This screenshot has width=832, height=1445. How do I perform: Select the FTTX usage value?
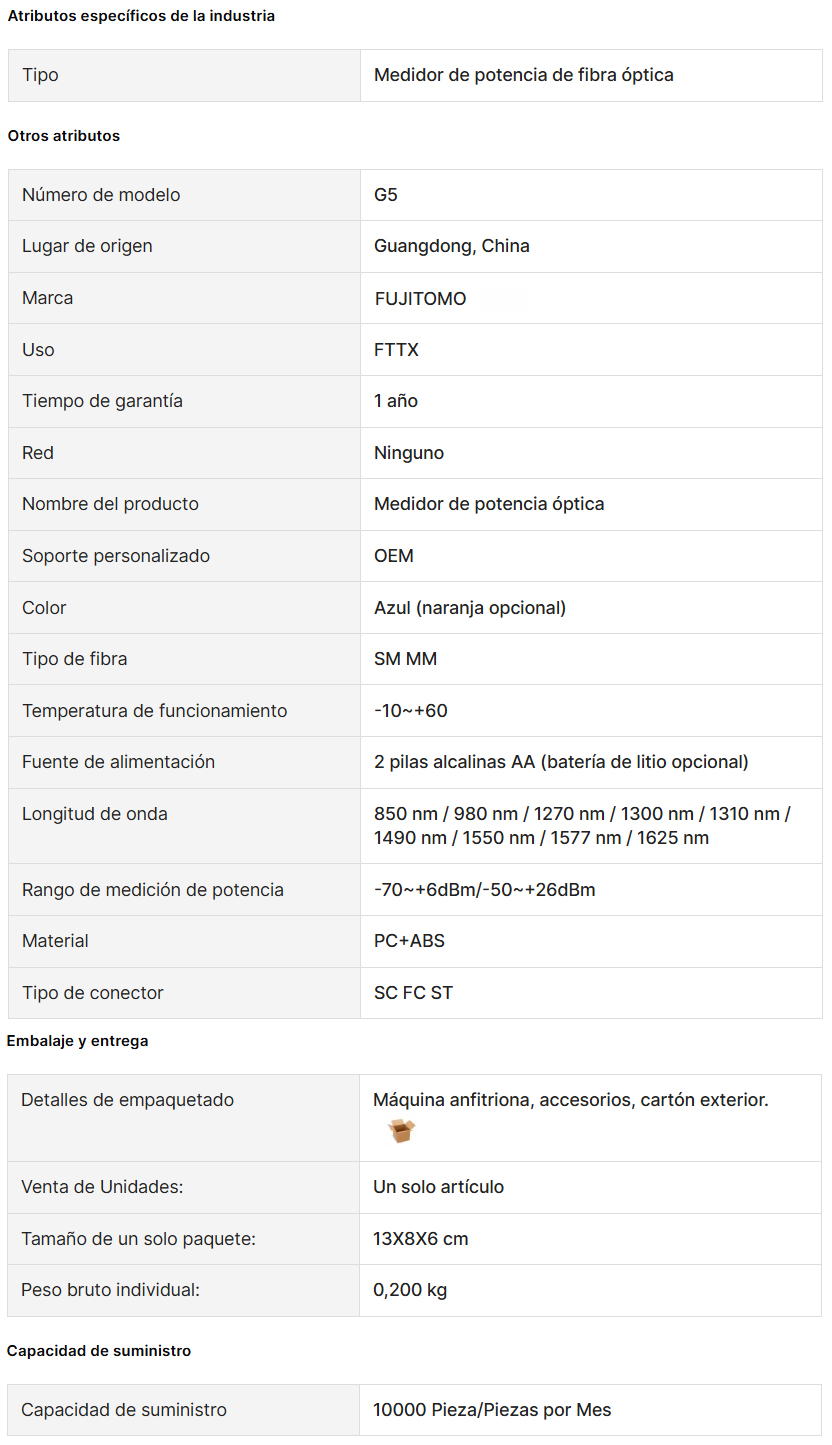click(x=396, y=350)
